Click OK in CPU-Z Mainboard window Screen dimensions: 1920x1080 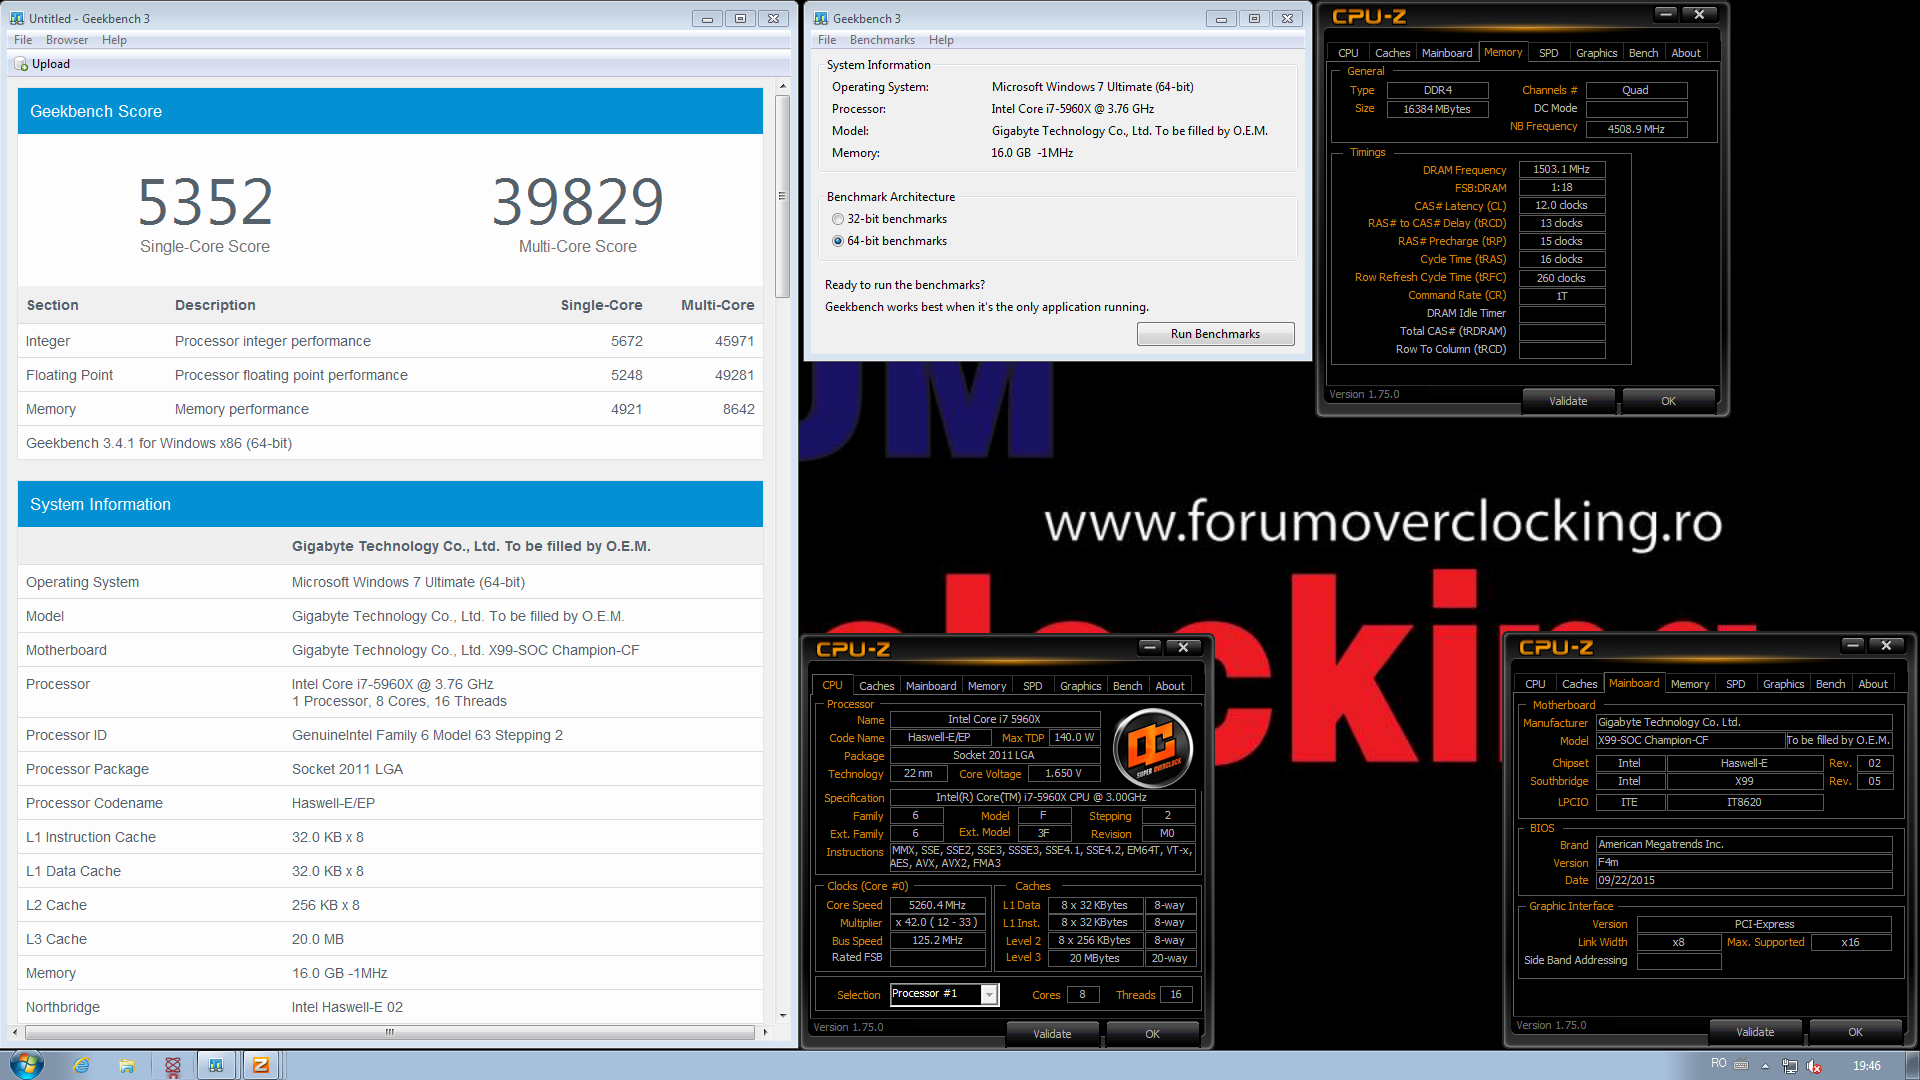click(1855, 1032)
